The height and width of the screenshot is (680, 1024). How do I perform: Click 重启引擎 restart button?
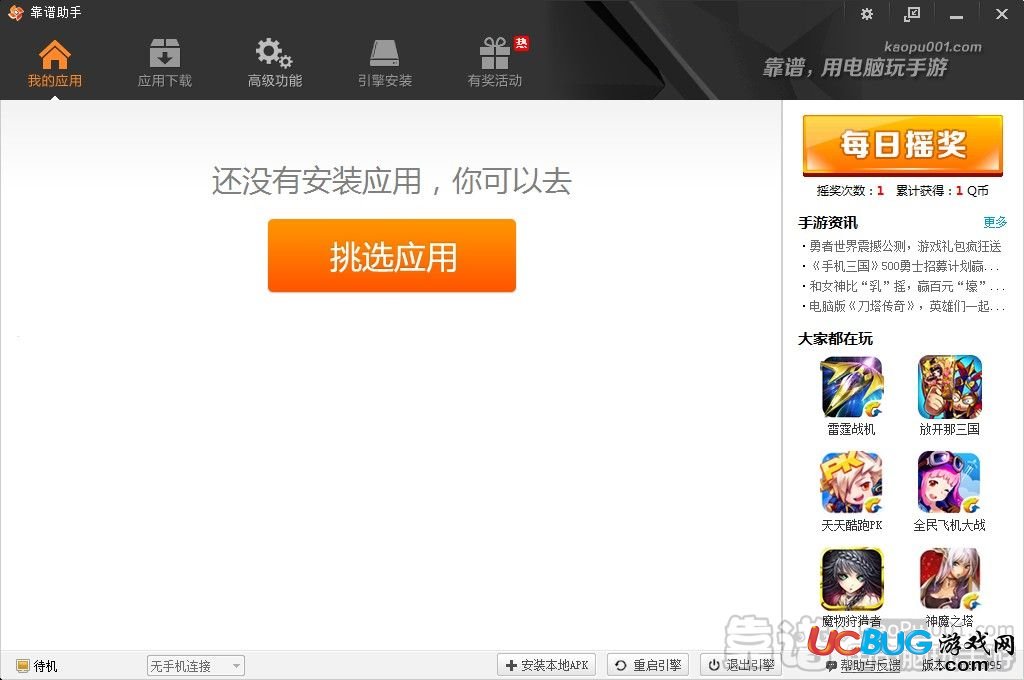648,665
